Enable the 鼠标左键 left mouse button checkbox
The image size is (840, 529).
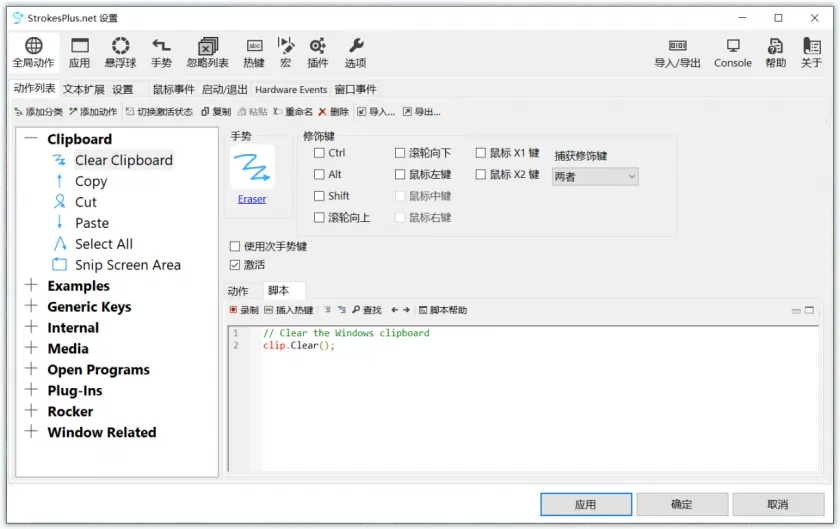click(400, 174)
